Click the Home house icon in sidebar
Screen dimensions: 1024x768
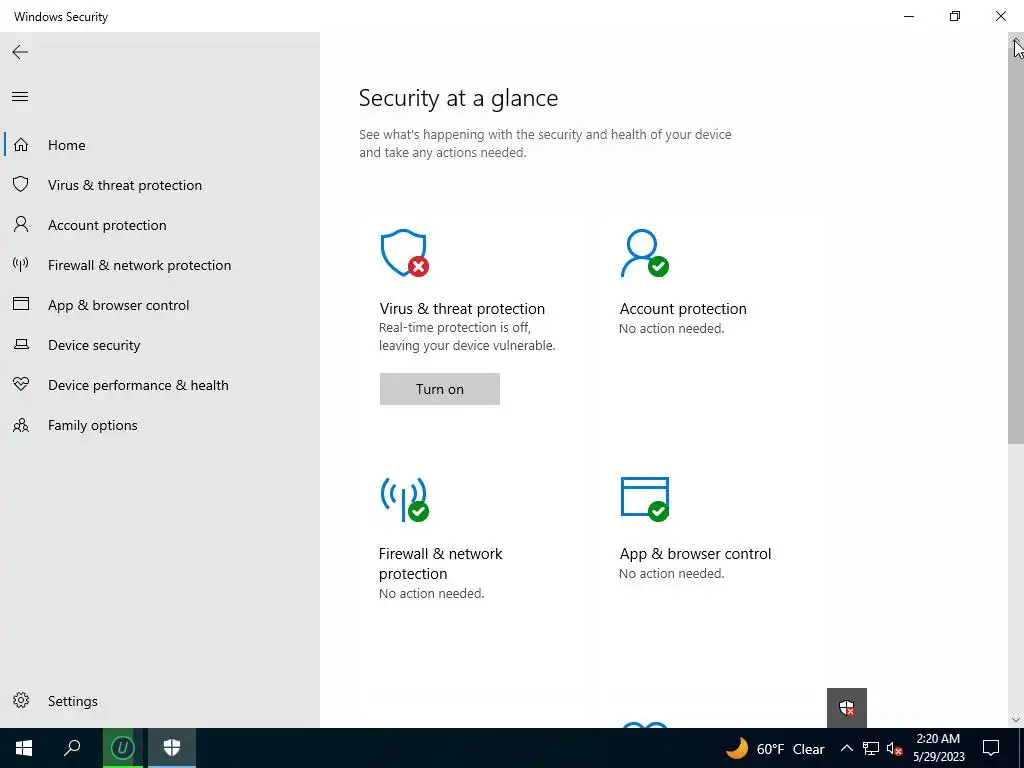click(21, 145)
